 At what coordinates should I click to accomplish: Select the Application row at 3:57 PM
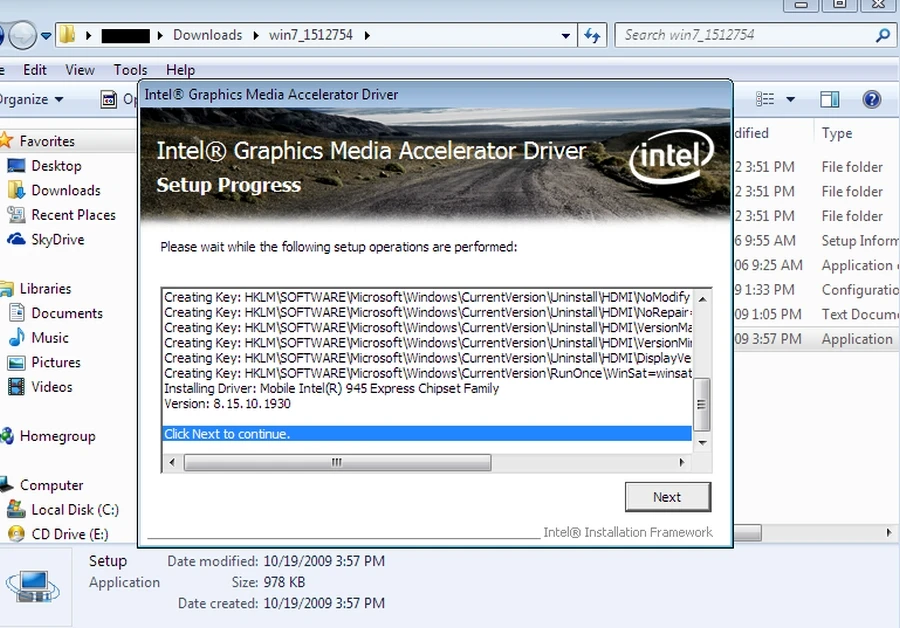[817, 339]
